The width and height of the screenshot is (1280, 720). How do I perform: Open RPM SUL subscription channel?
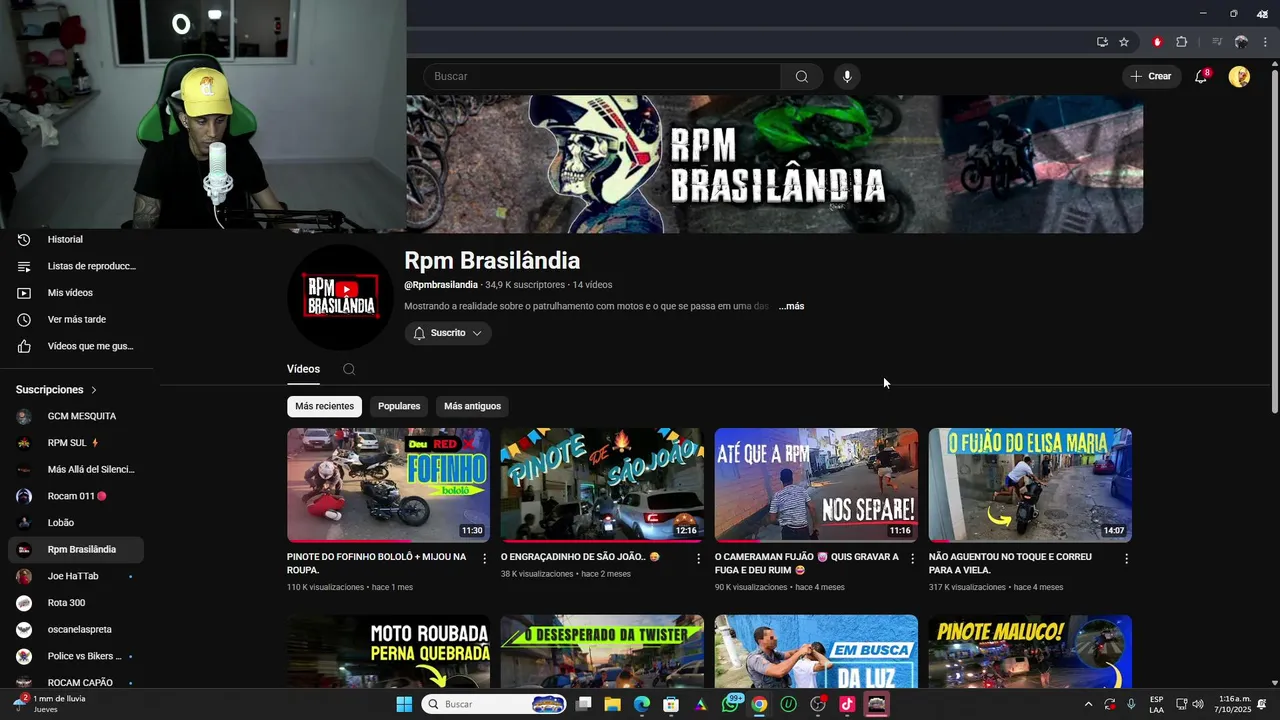(76, 443)
